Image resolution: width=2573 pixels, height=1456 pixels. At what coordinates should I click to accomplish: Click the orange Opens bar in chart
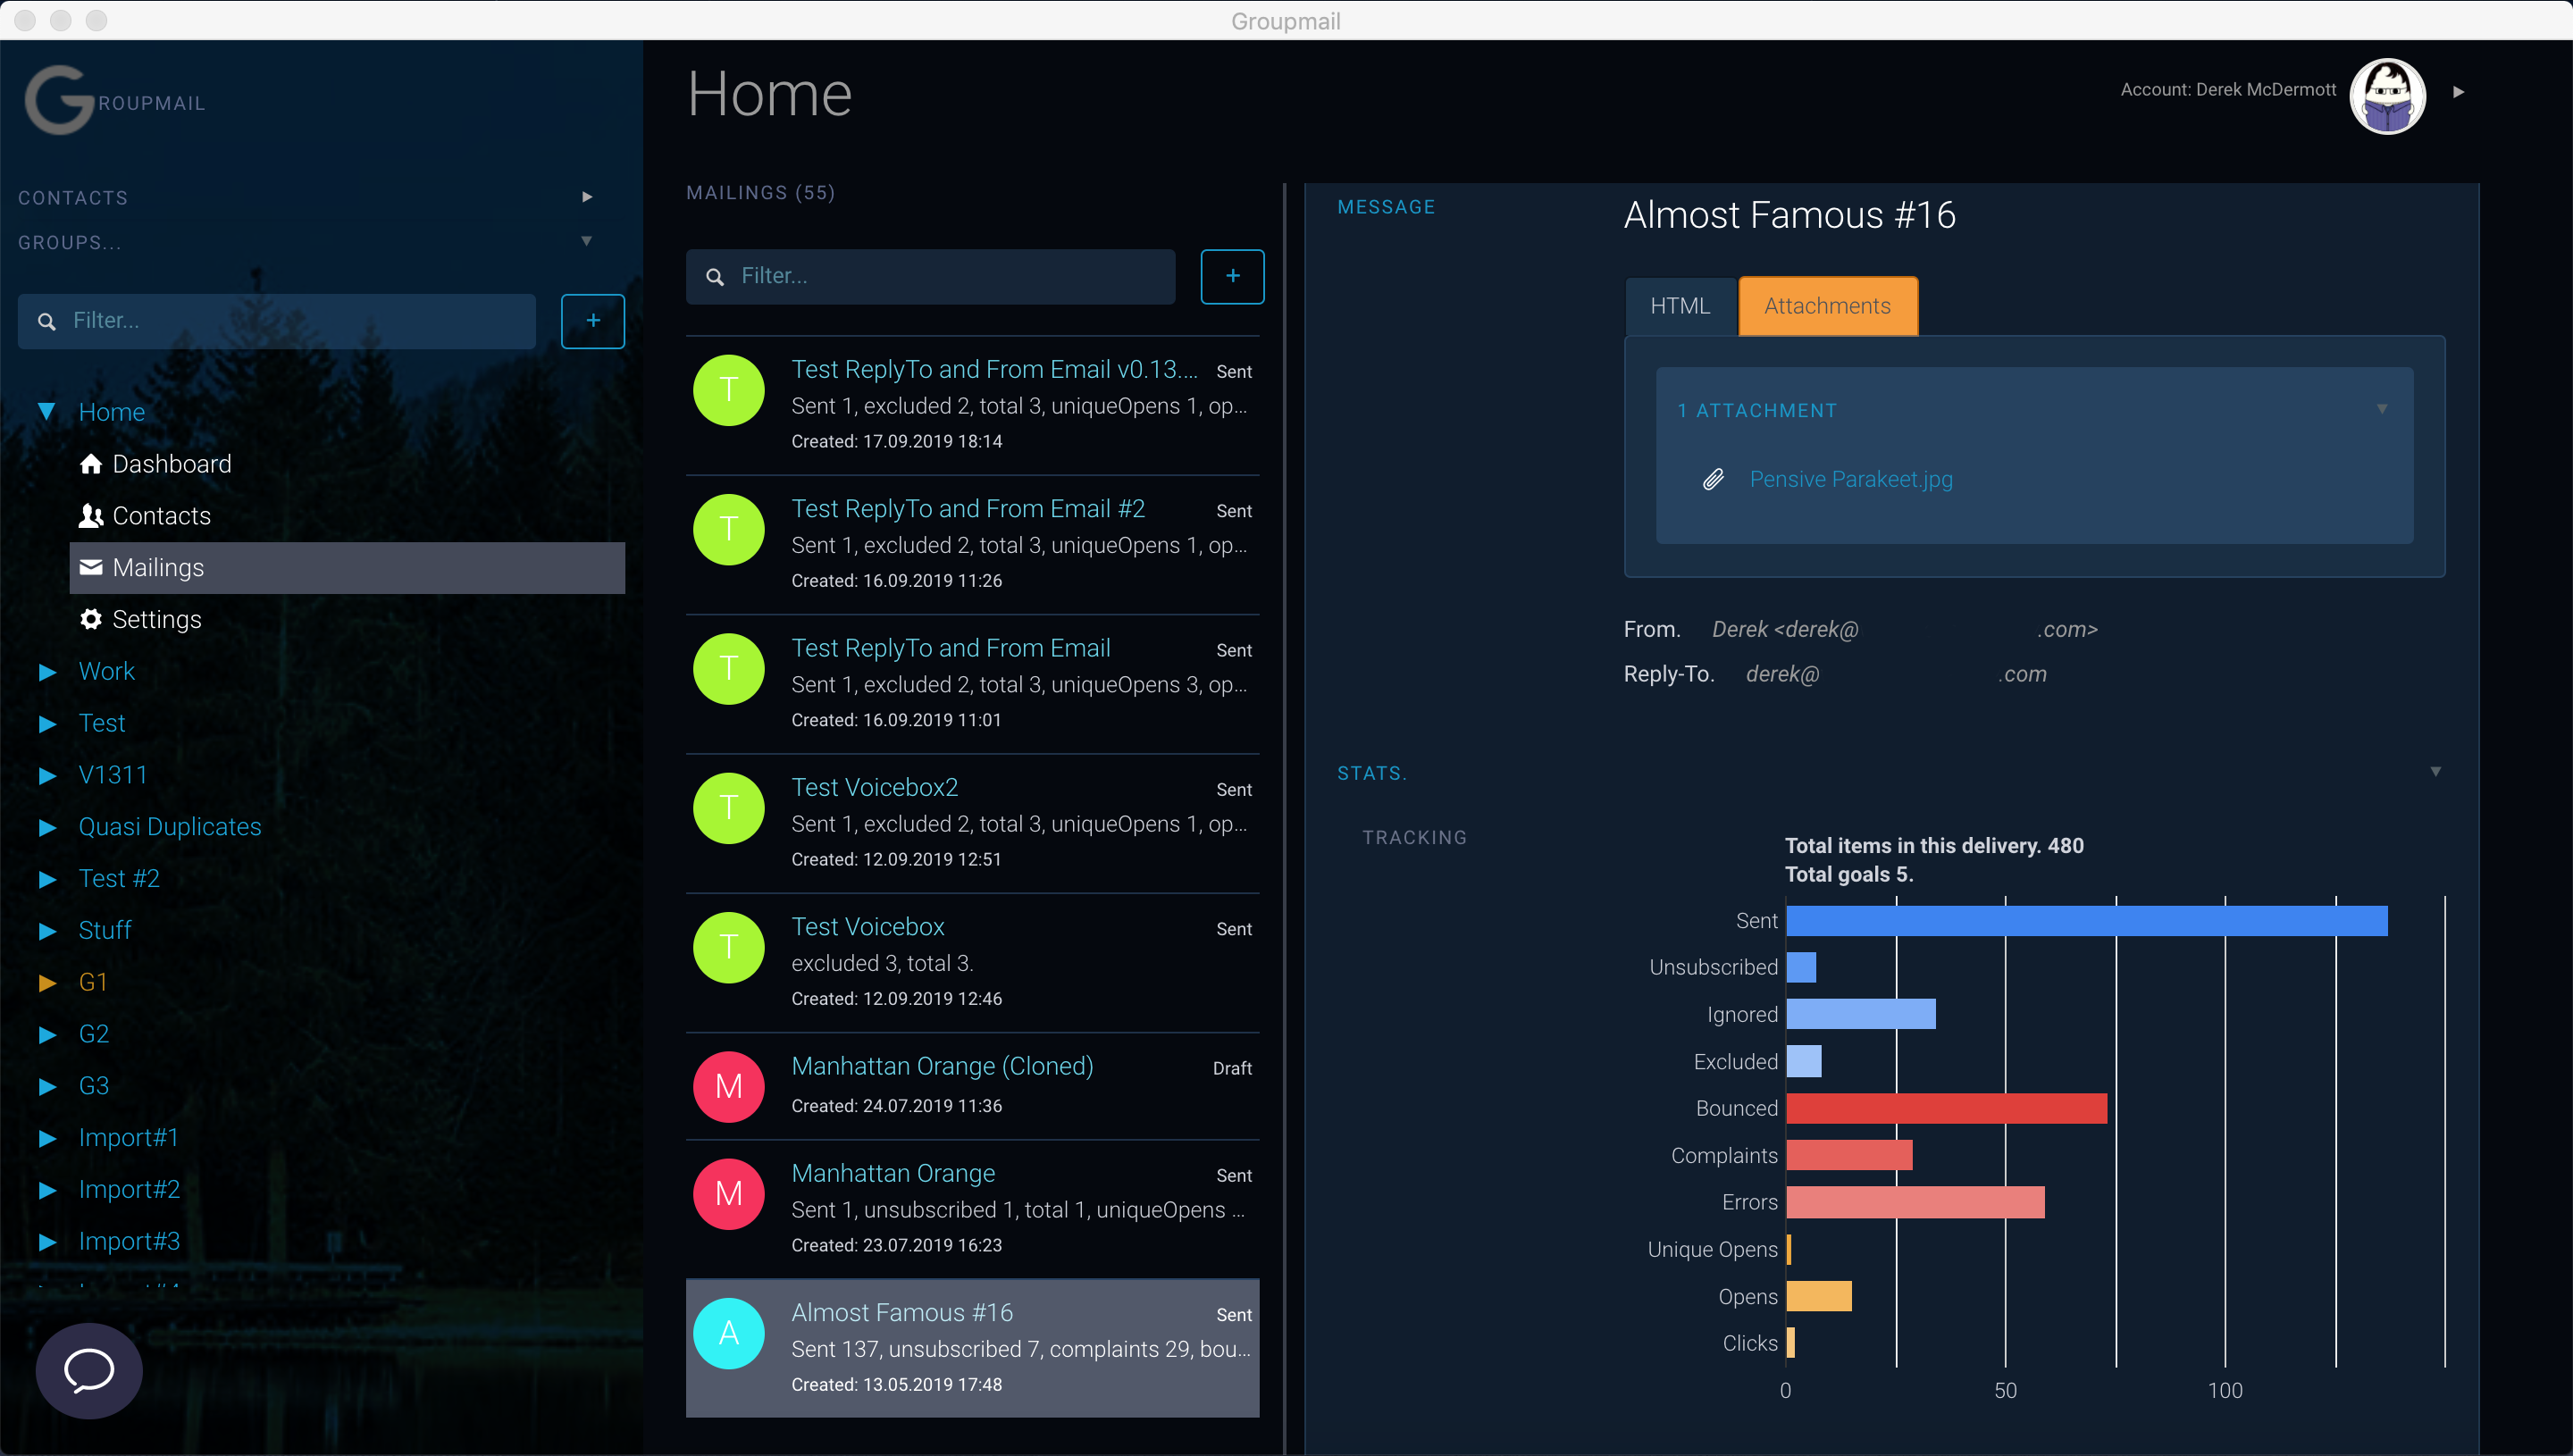1819,1296
